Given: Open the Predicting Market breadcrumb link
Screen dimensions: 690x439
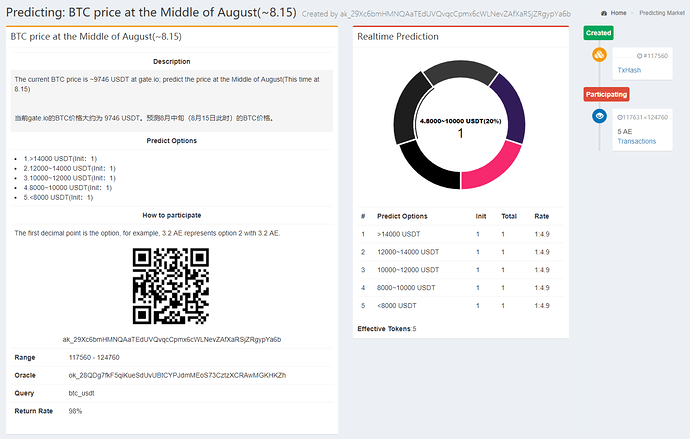Looking at the screenshot, I should pyautogui.click(x=662, y=13).
